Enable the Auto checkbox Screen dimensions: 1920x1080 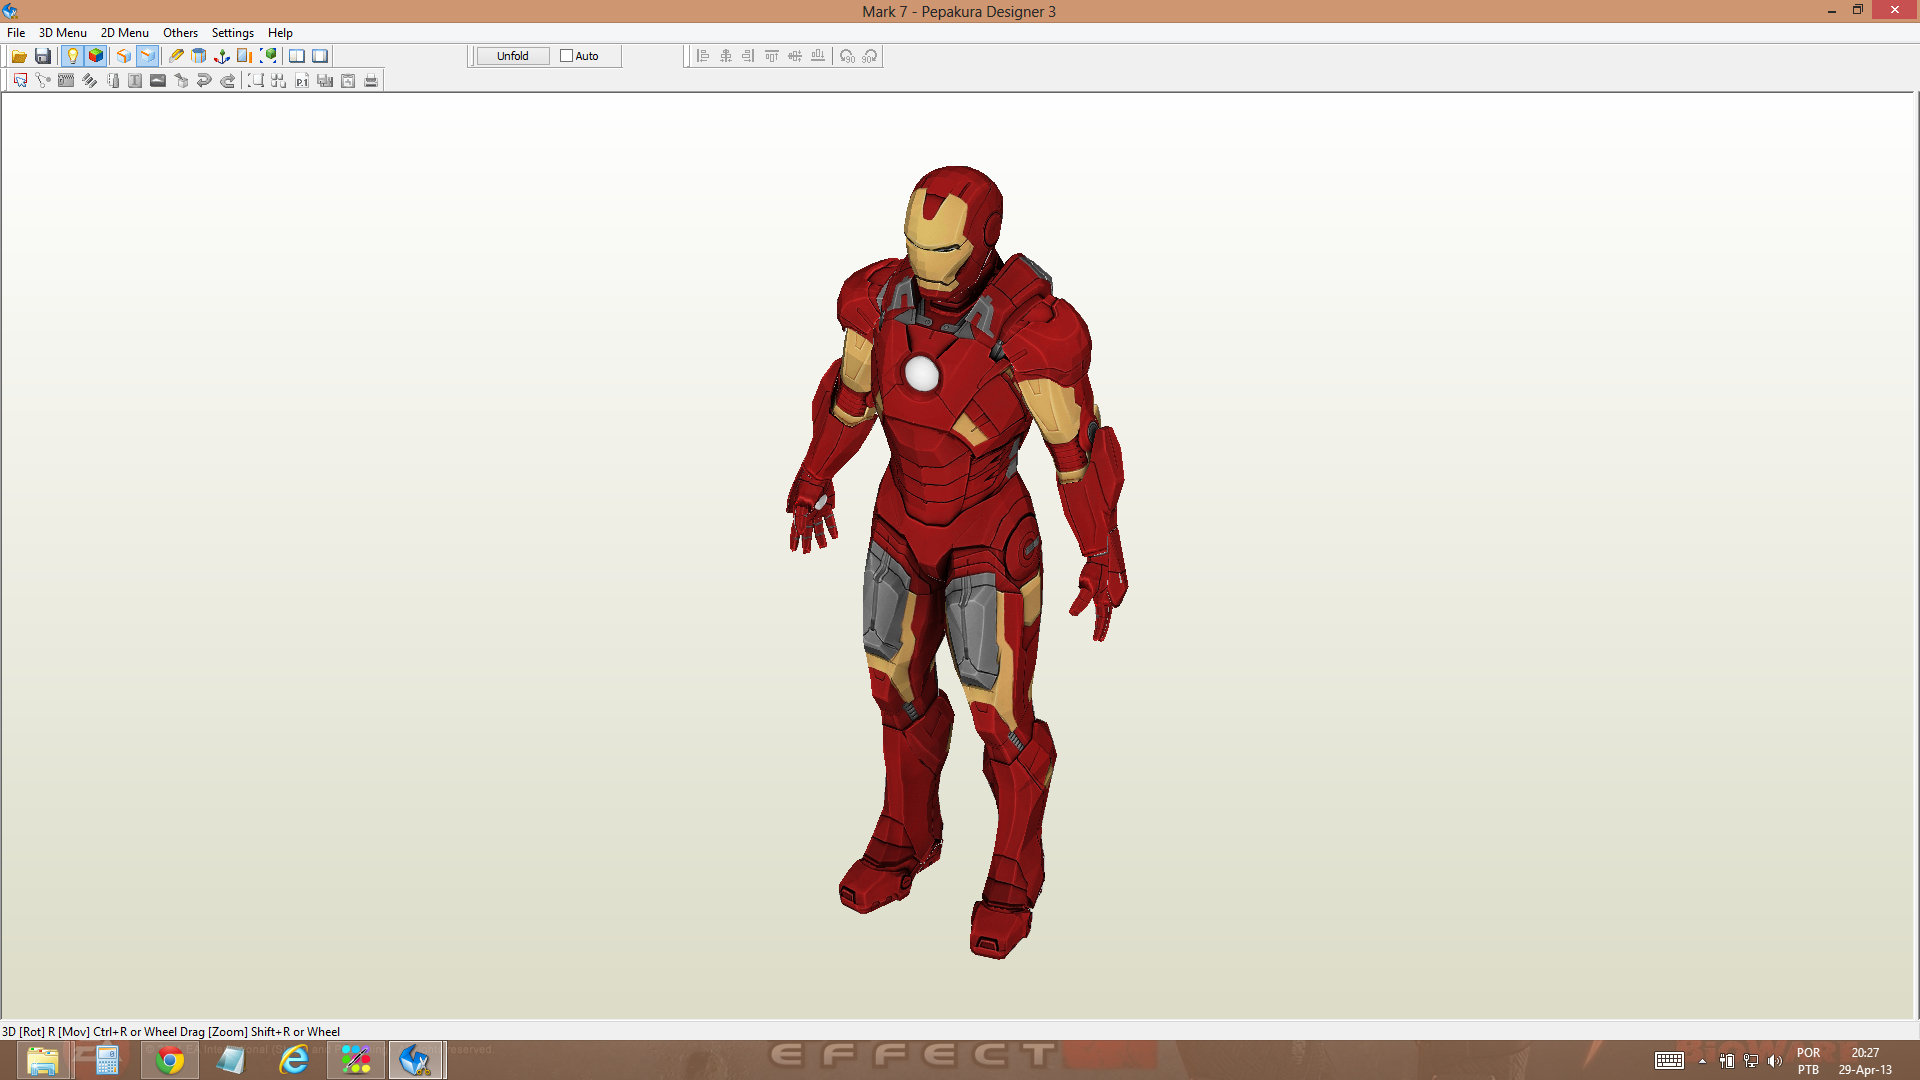pyautogui.click(x=566, y=56)
